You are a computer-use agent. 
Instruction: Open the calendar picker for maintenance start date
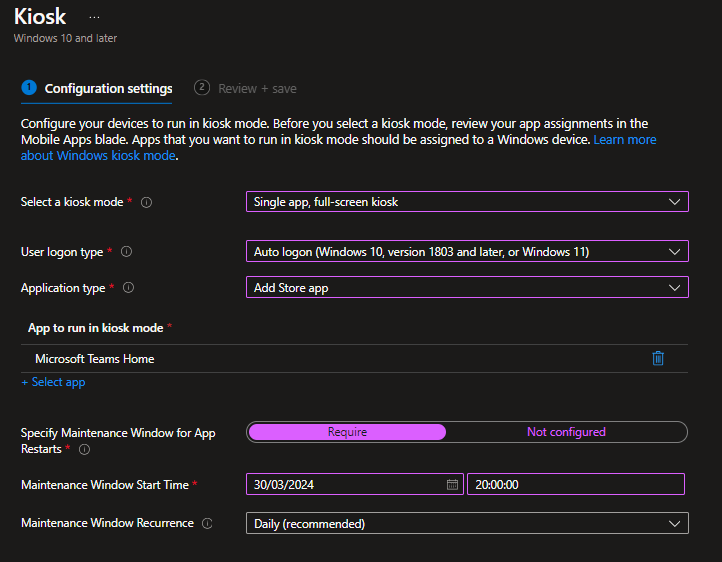point(452,484)
